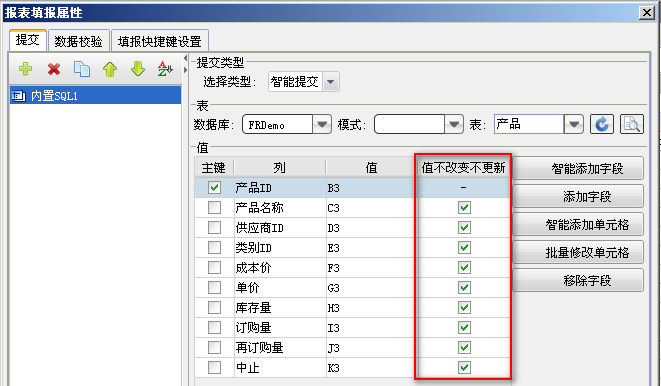Open the 数据库 FRDemo dropdown

[322, 124]
